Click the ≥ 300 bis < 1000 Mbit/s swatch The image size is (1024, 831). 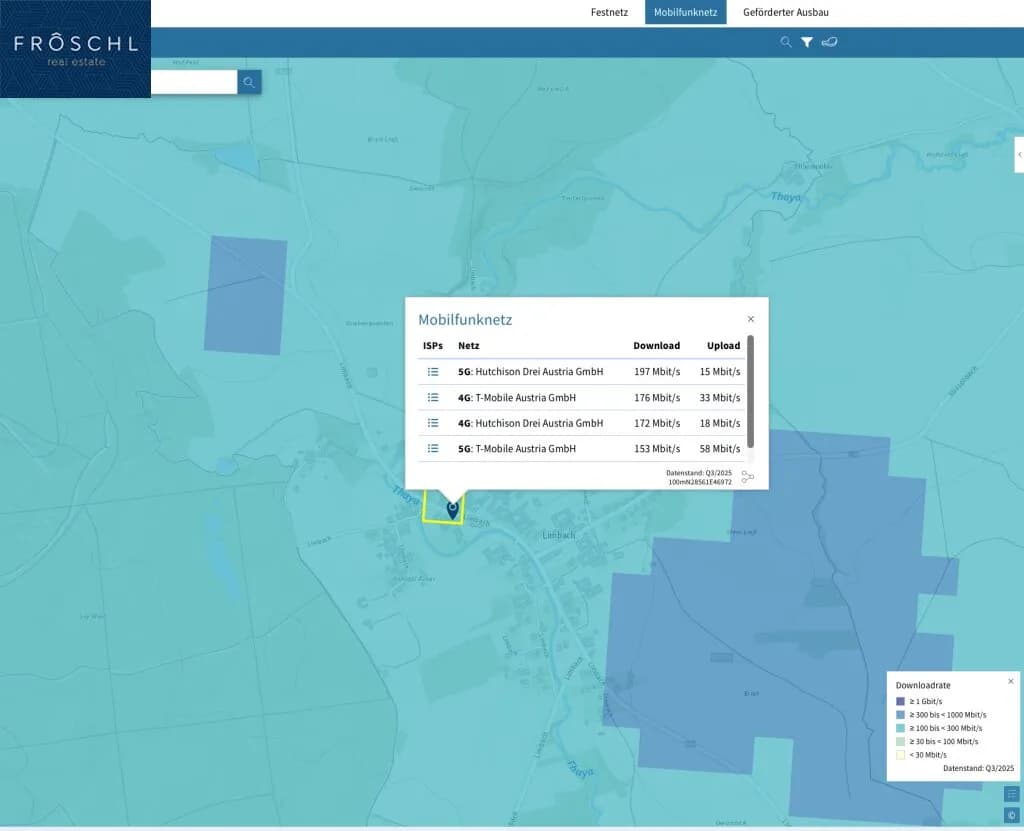(901, 715)
